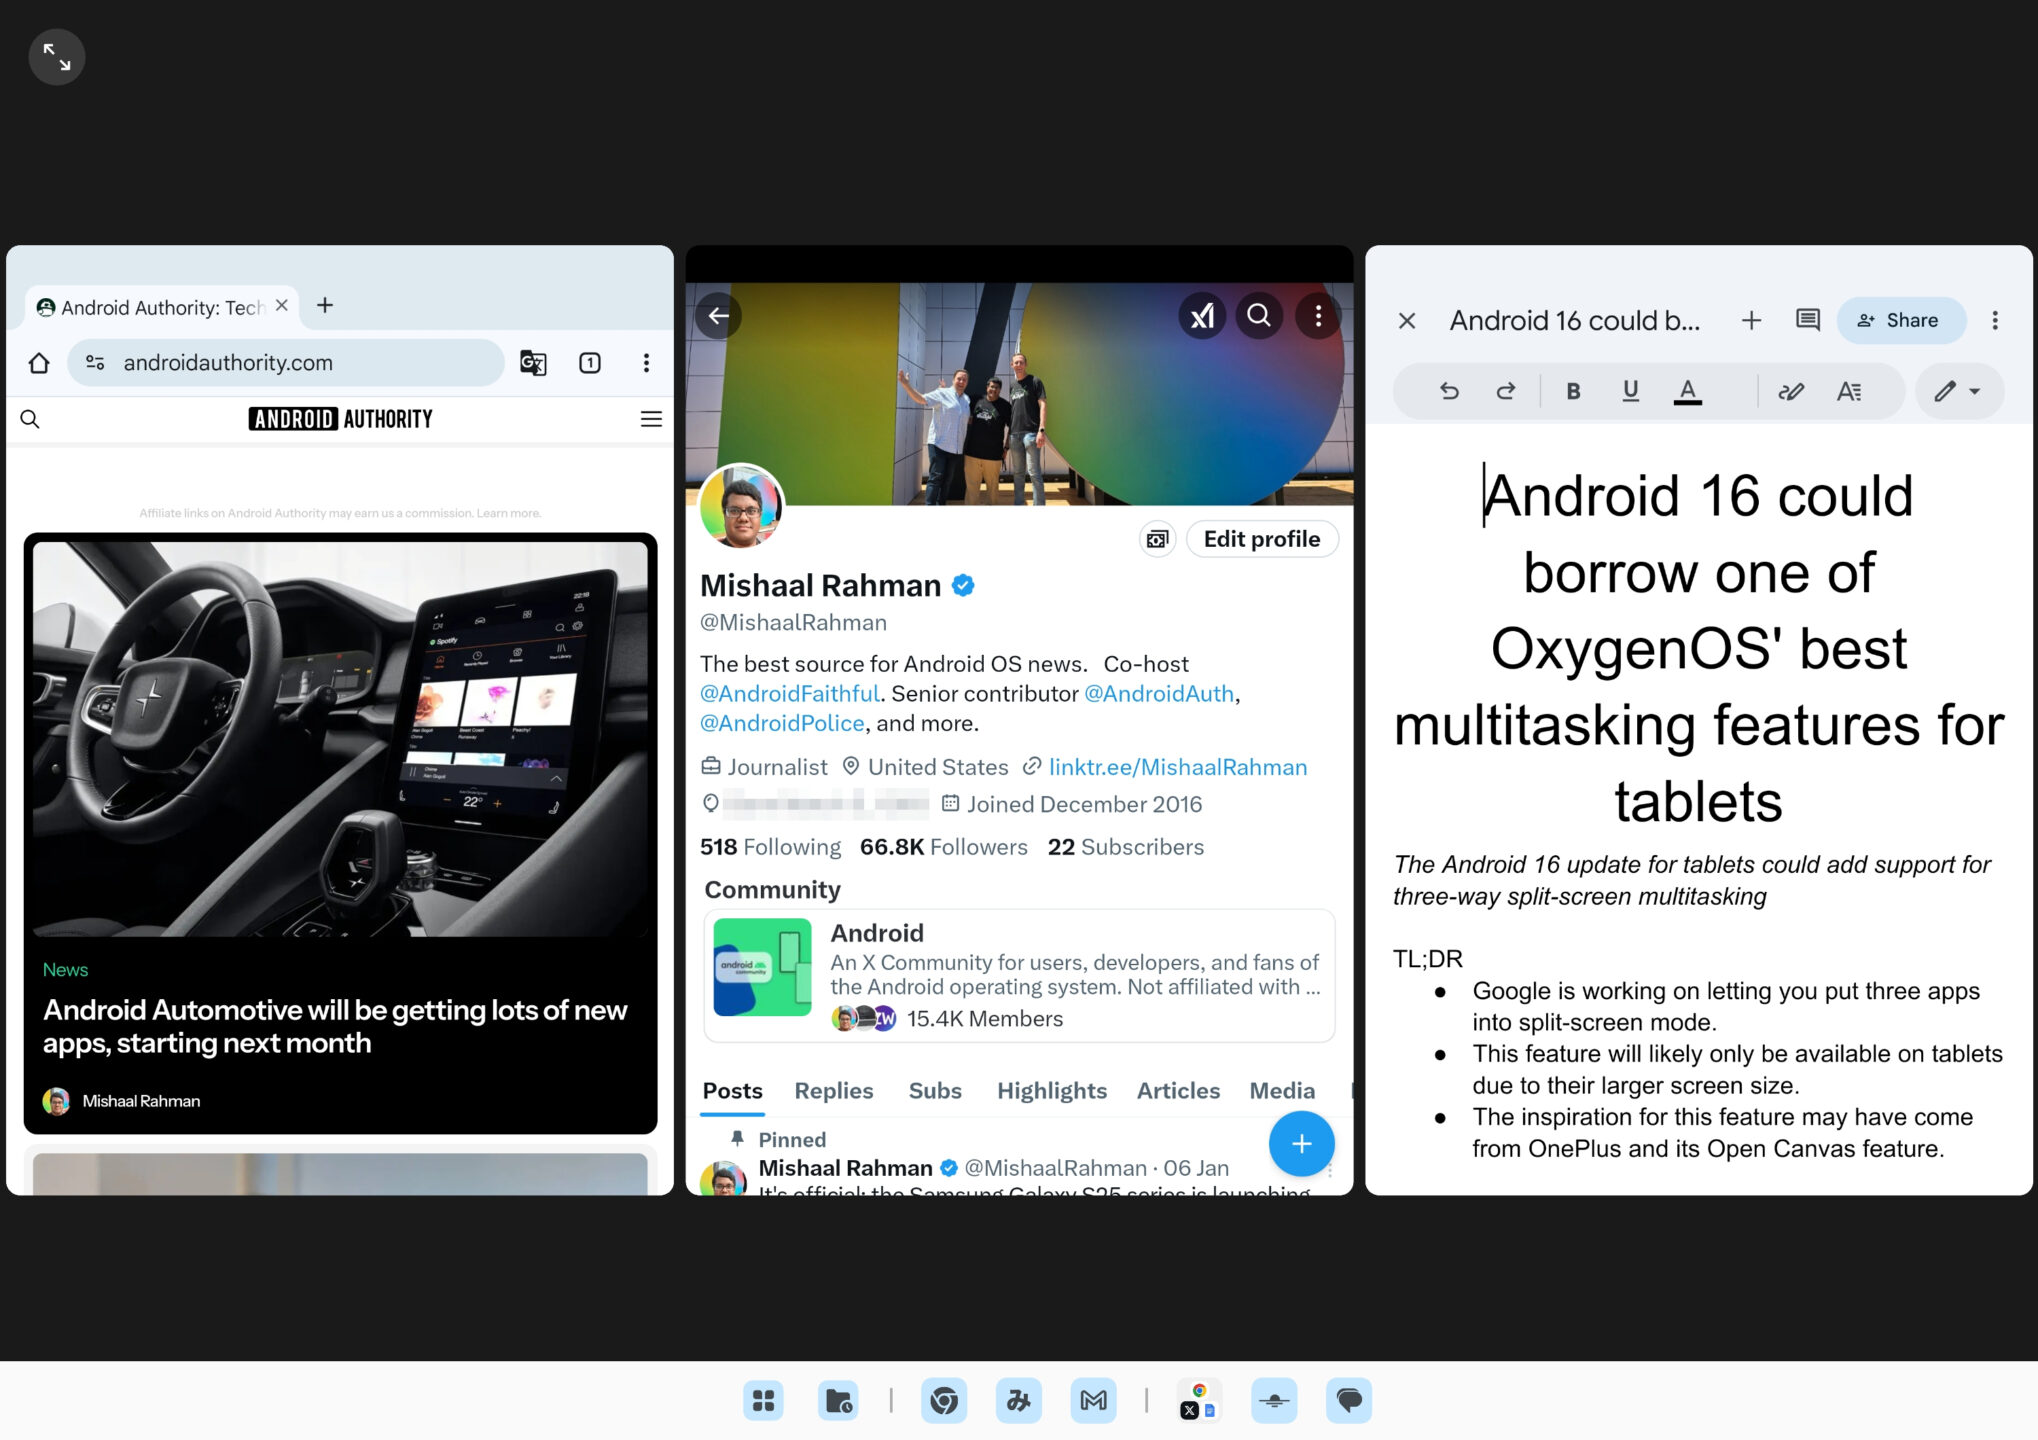Viewport: 2038px width, 1440px height.
Task: Expand the pen tool dropdown in Docs
Action: (1976, 391)
